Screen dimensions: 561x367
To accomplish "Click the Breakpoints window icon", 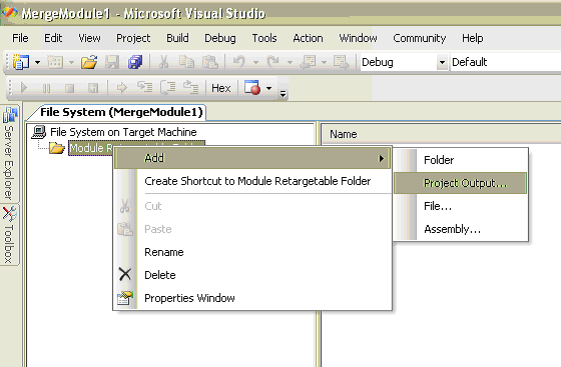I will point(252,88).
